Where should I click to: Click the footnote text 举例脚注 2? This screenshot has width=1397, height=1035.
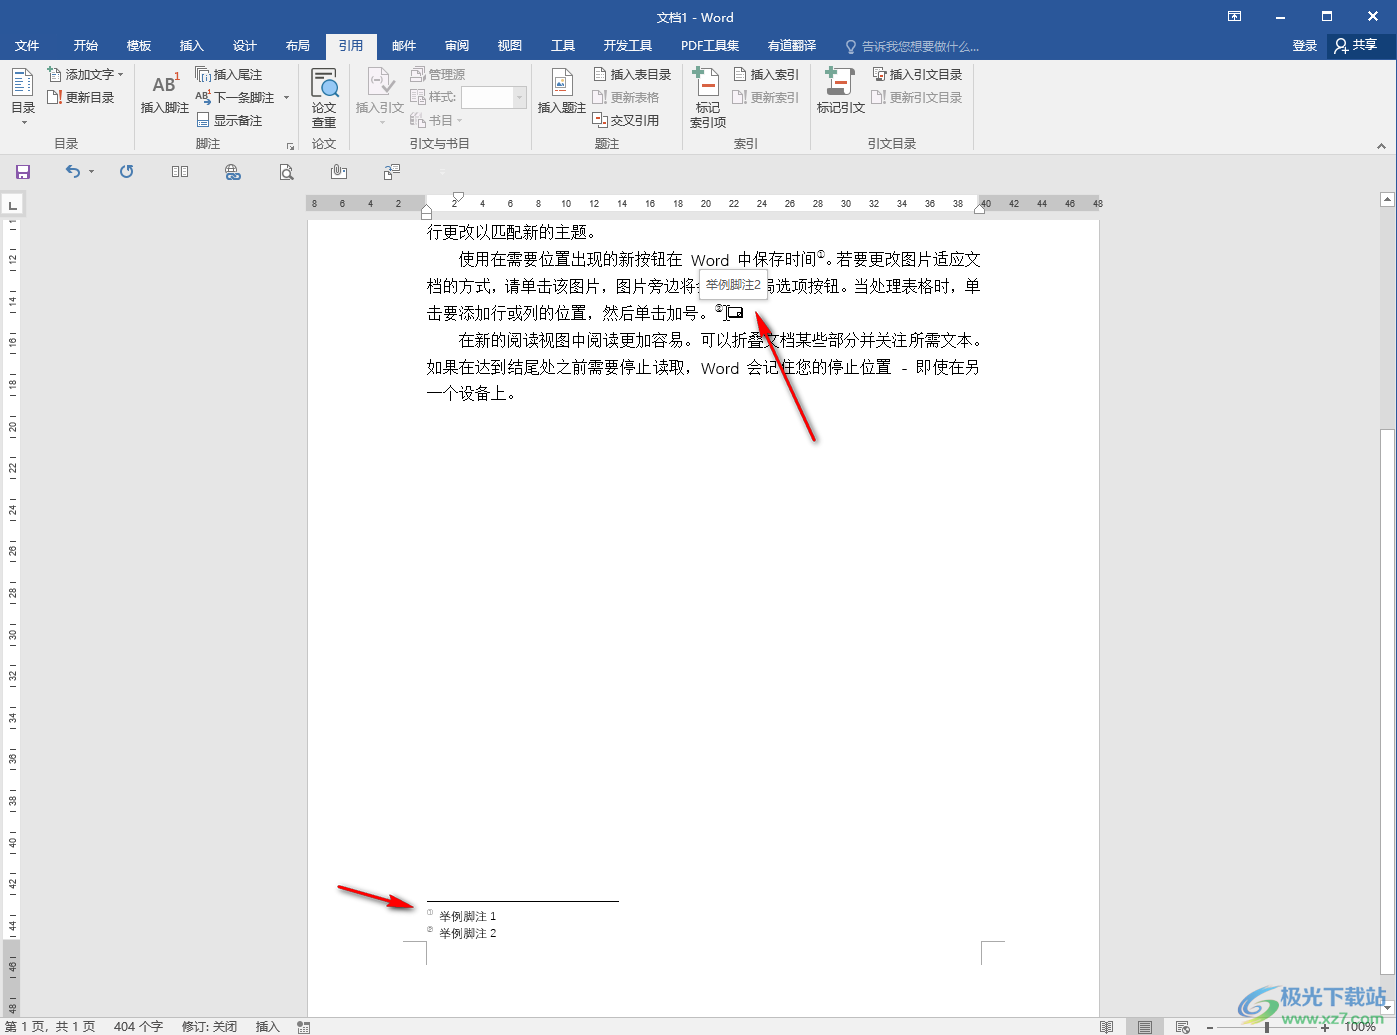467,933
